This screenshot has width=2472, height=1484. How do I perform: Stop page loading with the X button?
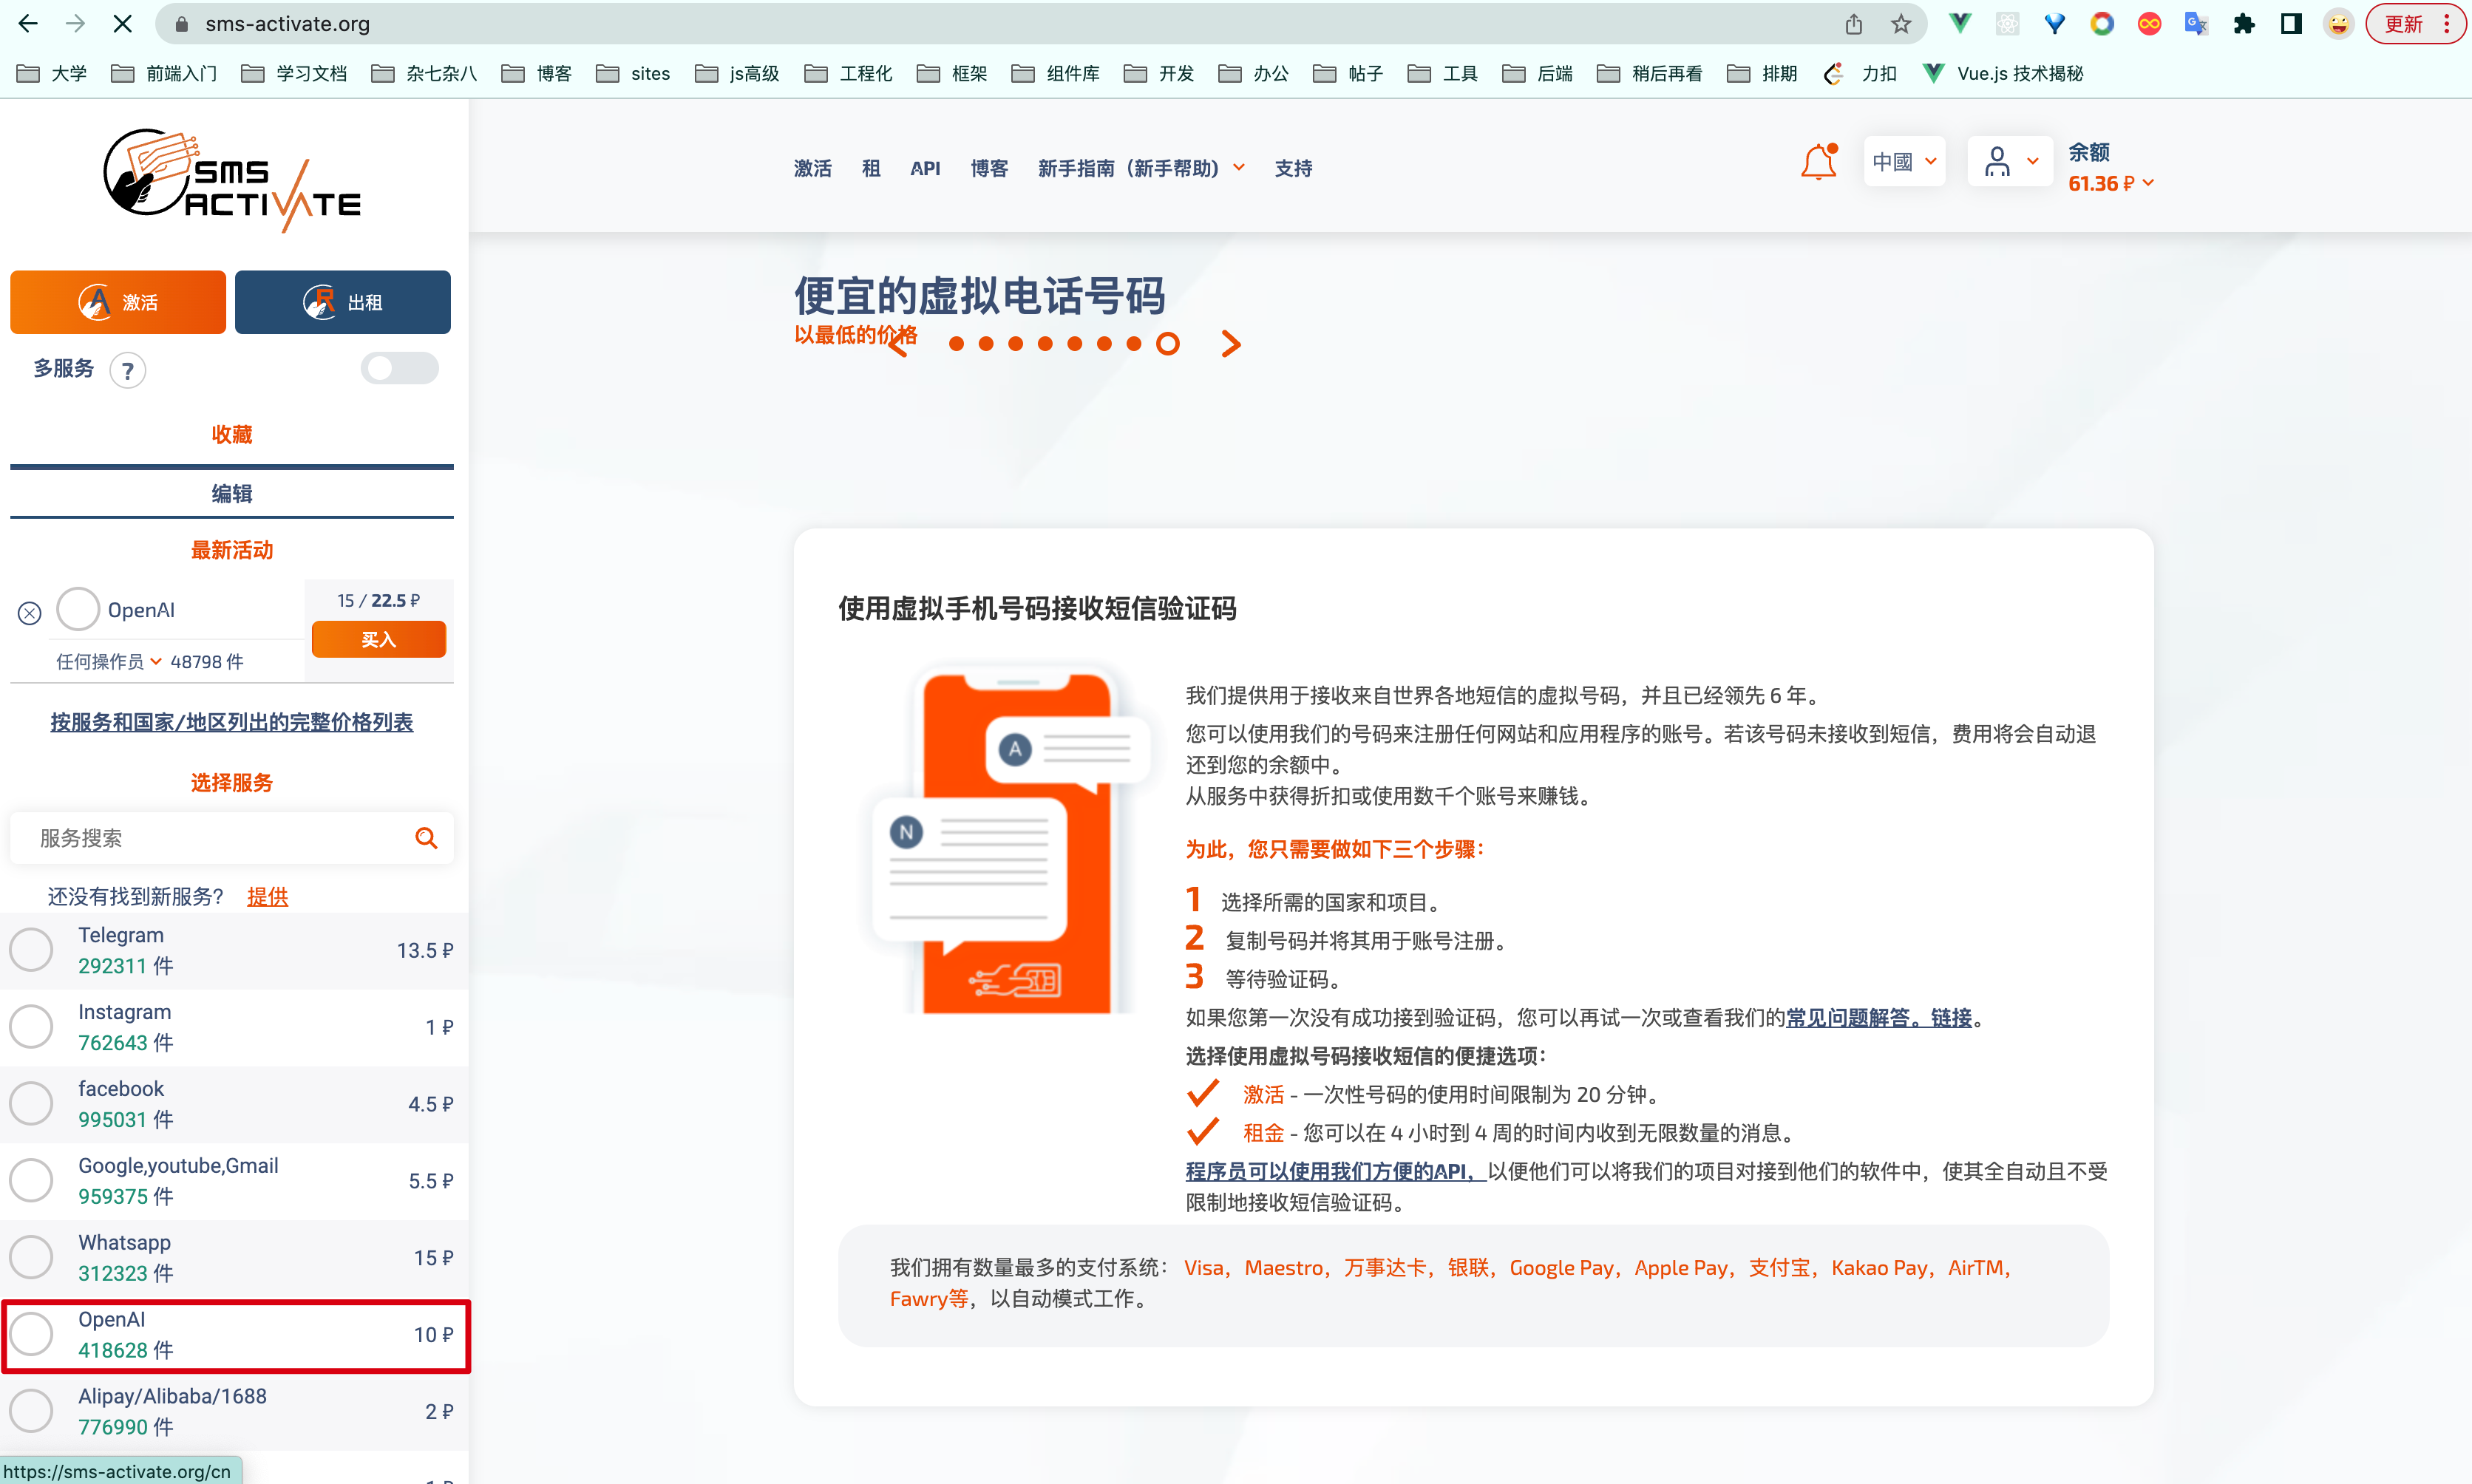pyautogui.click(x=123, y=24)
